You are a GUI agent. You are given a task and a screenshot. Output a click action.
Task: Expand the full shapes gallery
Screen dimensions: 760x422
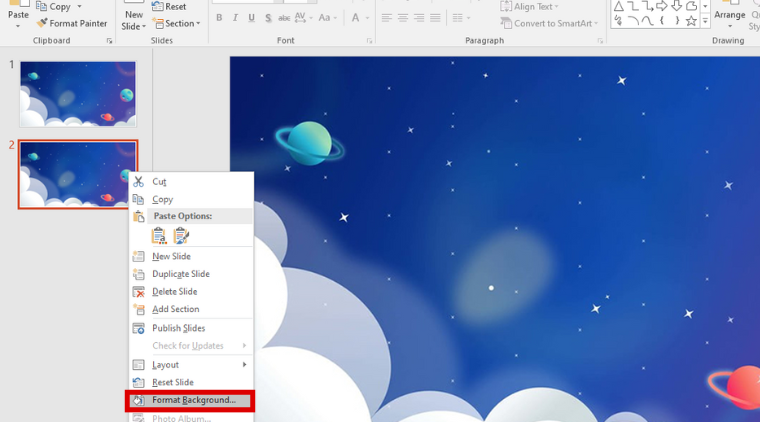705,21
